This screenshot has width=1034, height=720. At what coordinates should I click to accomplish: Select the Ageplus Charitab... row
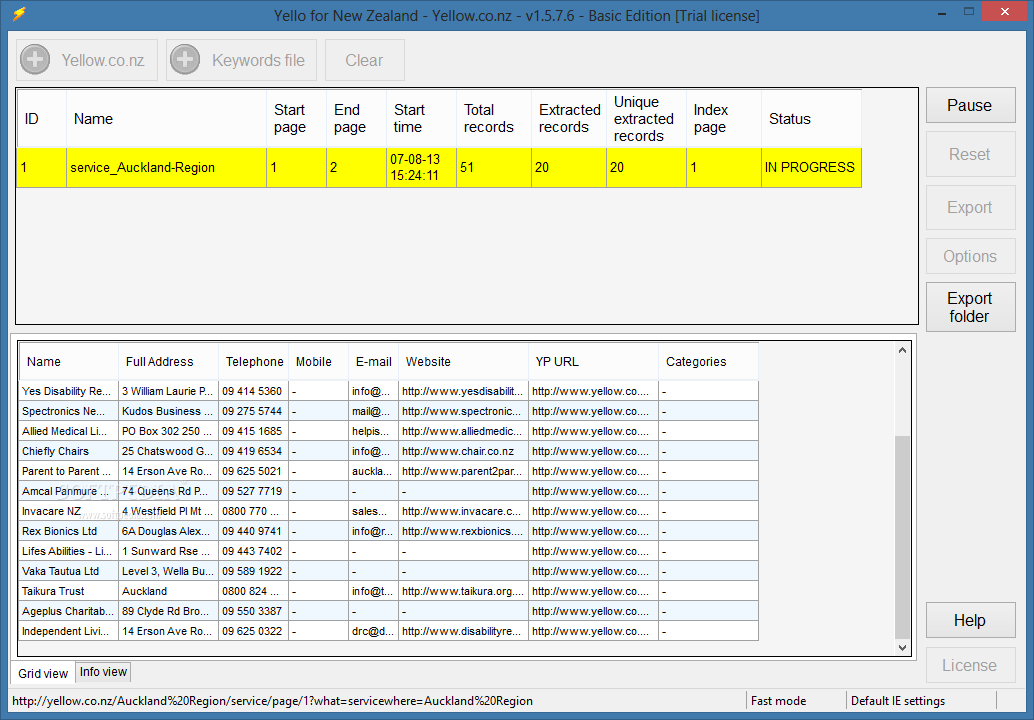tap(388, 611)
